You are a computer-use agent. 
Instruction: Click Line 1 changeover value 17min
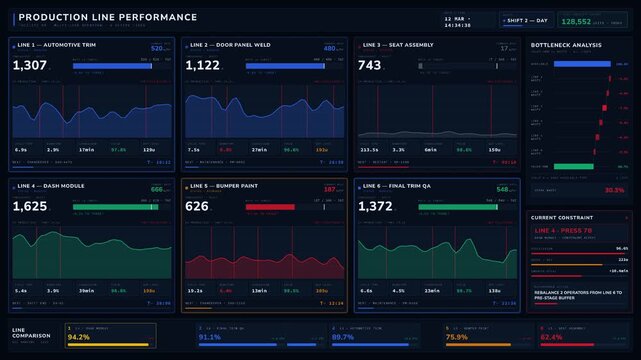[87, 150]
